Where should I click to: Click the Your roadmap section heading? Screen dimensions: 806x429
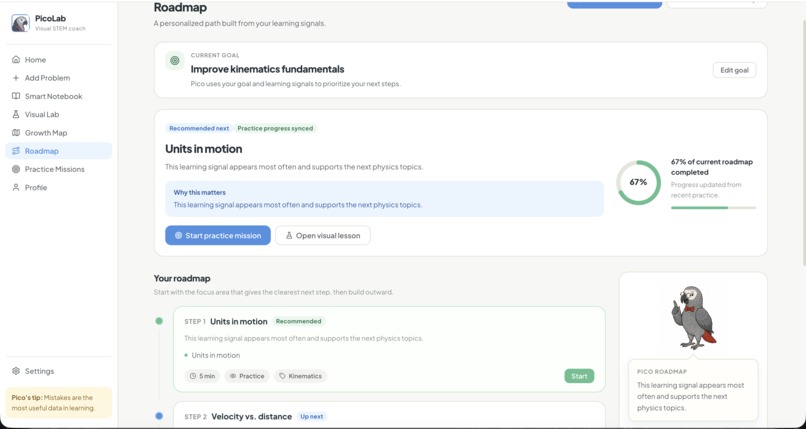[182, 278]
